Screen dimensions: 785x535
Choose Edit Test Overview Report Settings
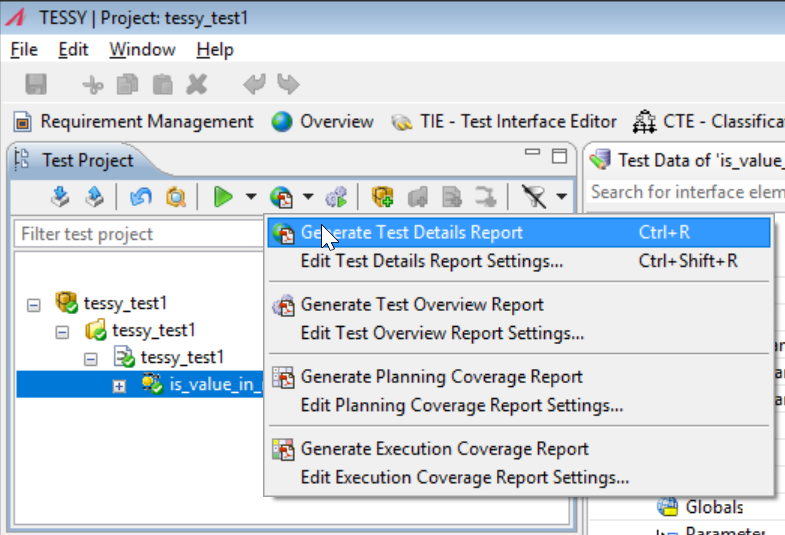point(519,333)
